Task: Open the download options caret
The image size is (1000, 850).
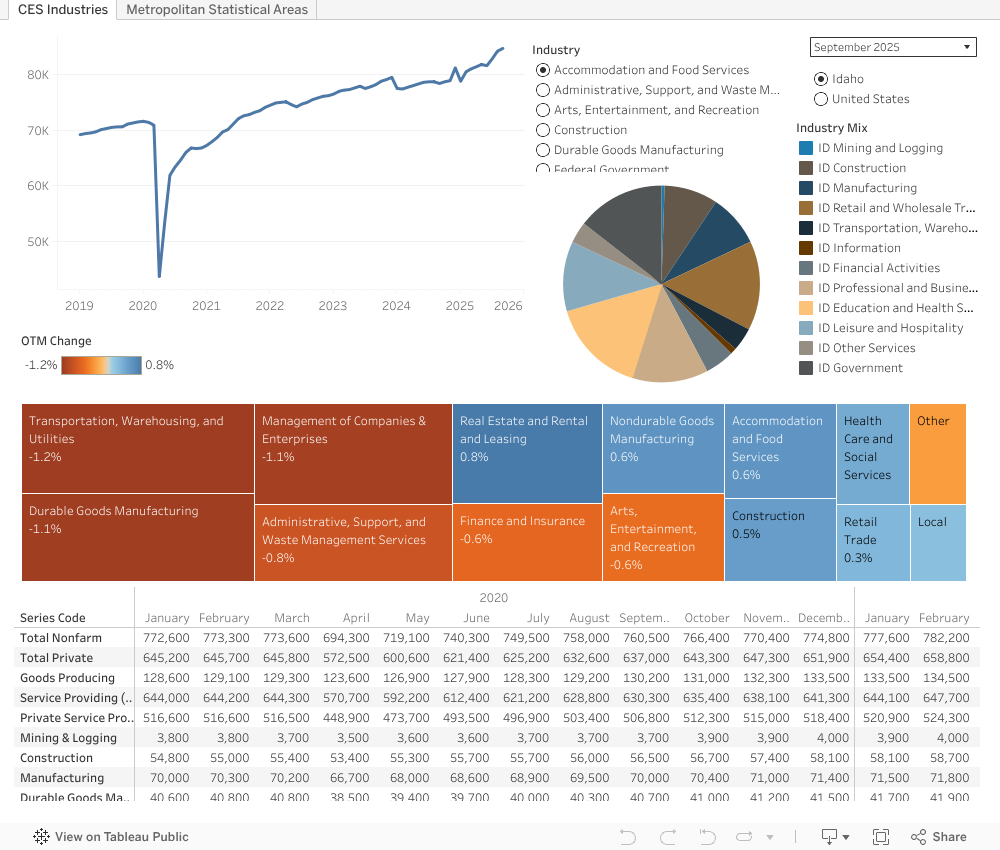Action: (846, 837)
